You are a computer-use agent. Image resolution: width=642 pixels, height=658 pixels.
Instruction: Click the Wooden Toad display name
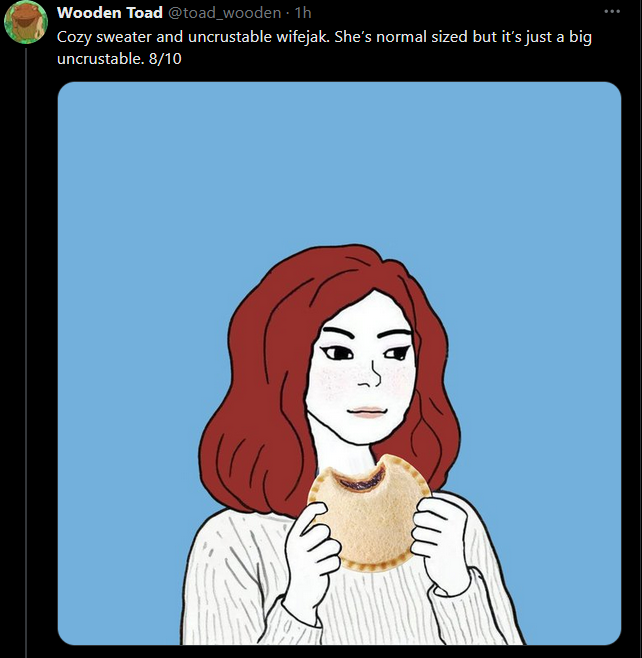pyautogui.click(x=110, y=13)
